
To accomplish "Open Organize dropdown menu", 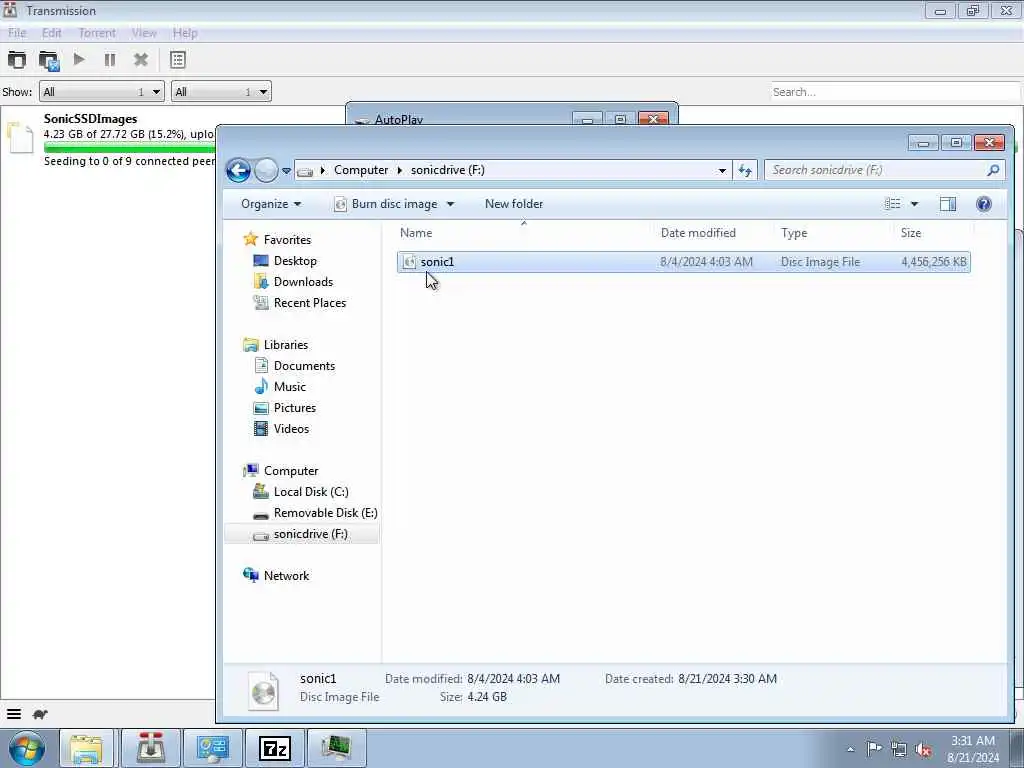I will (x=271, y=204).
